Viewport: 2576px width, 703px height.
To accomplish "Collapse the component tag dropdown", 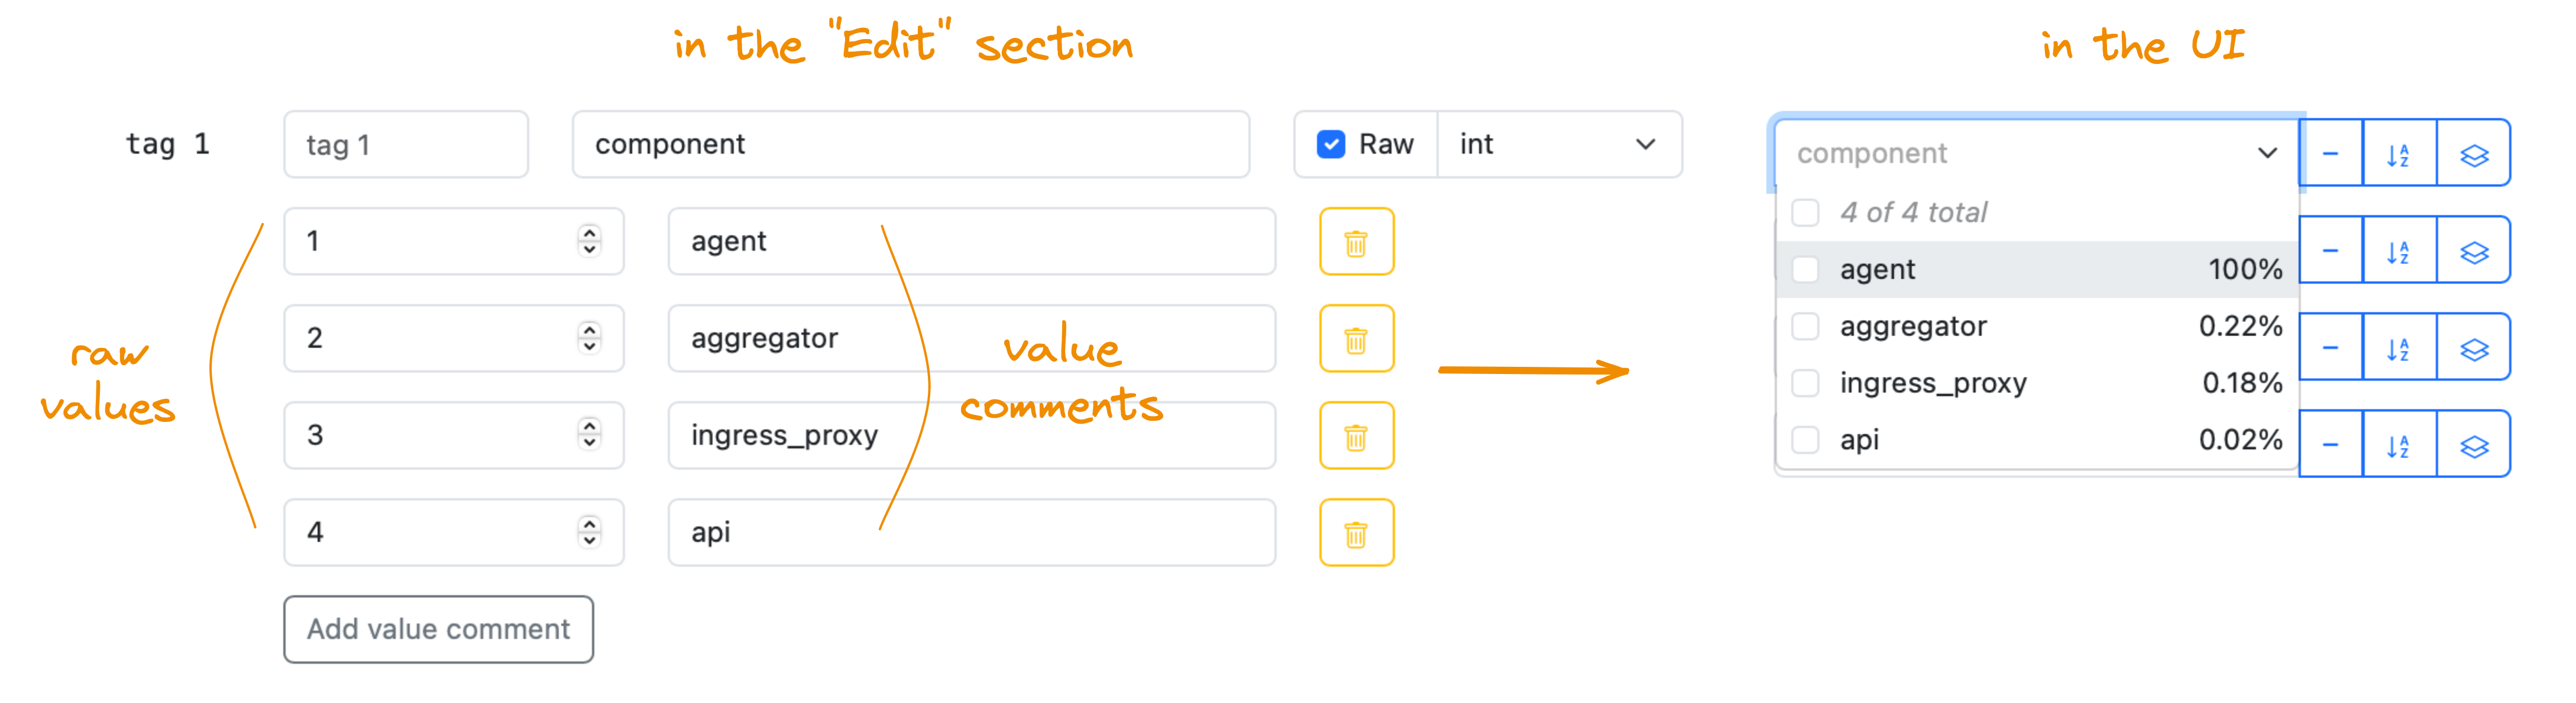I will [x=2036, y=154].
